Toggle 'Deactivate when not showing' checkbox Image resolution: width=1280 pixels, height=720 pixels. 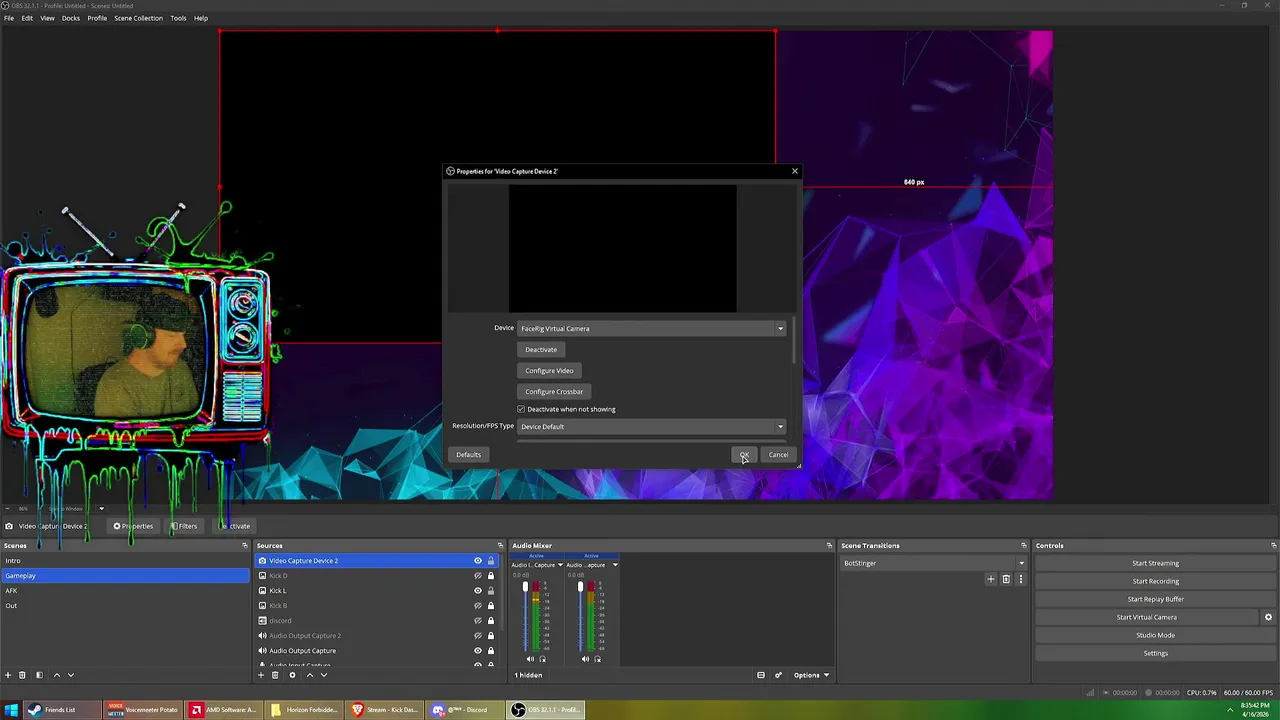click(x=521, y=409)
